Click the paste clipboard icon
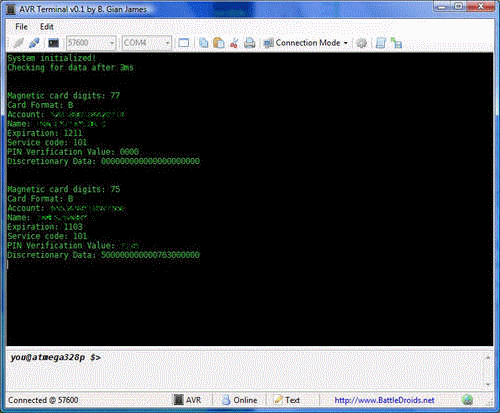The height and width of the screenshot is (413, 500). point(219,43)
